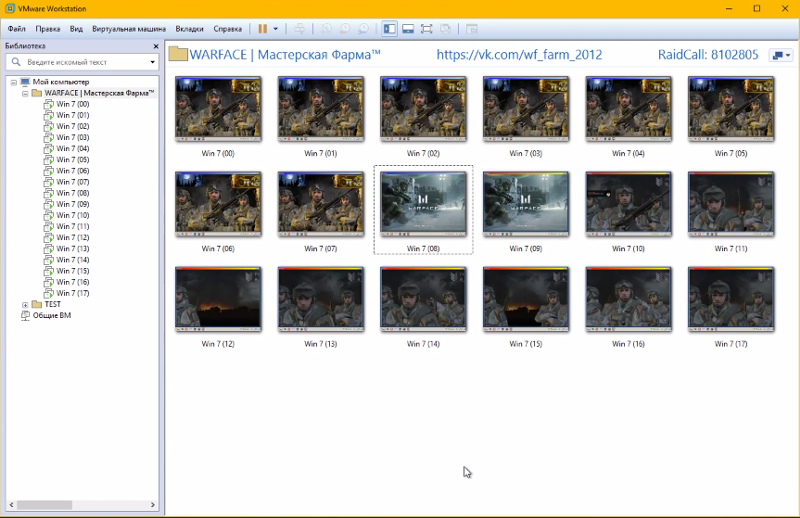Viewport: 800px width, 518px height.
Task: Open the Win 7 (09) thumbnail
Action: pyautogui.click(x=526, y=204)
